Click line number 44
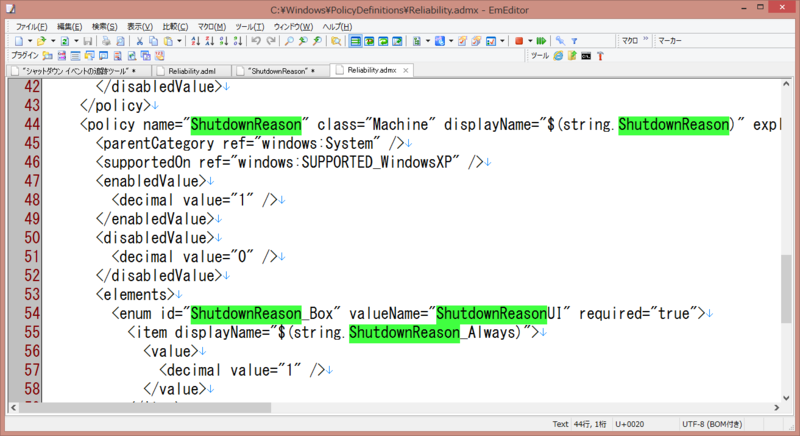Screen dimensions: 800x436 tap(32, 124)
